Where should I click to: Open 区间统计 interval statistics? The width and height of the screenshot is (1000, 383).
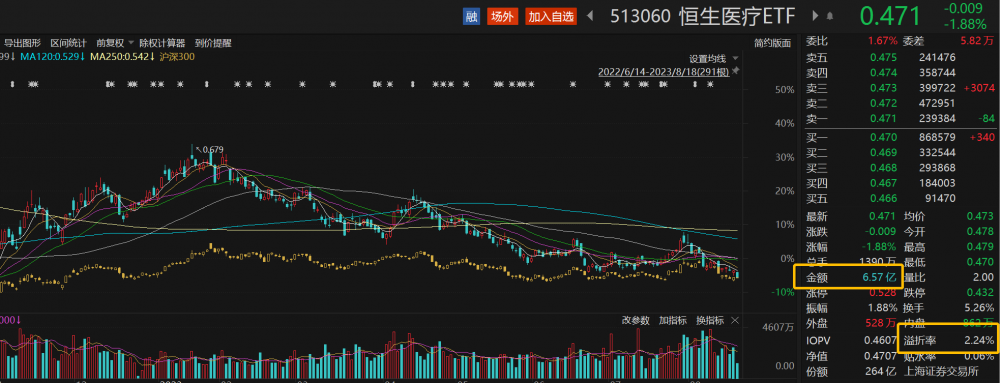pos(68,43)
